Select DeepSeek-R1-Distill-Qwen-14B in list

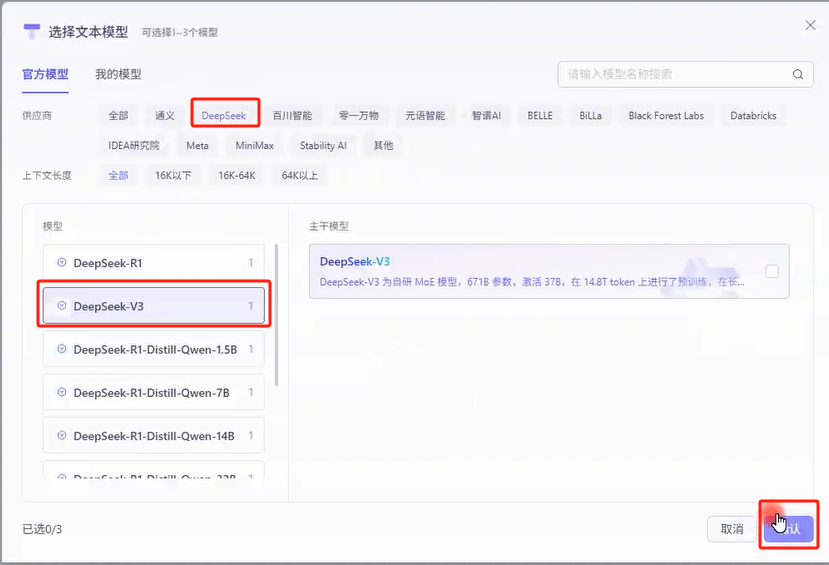tap(153, 436)
